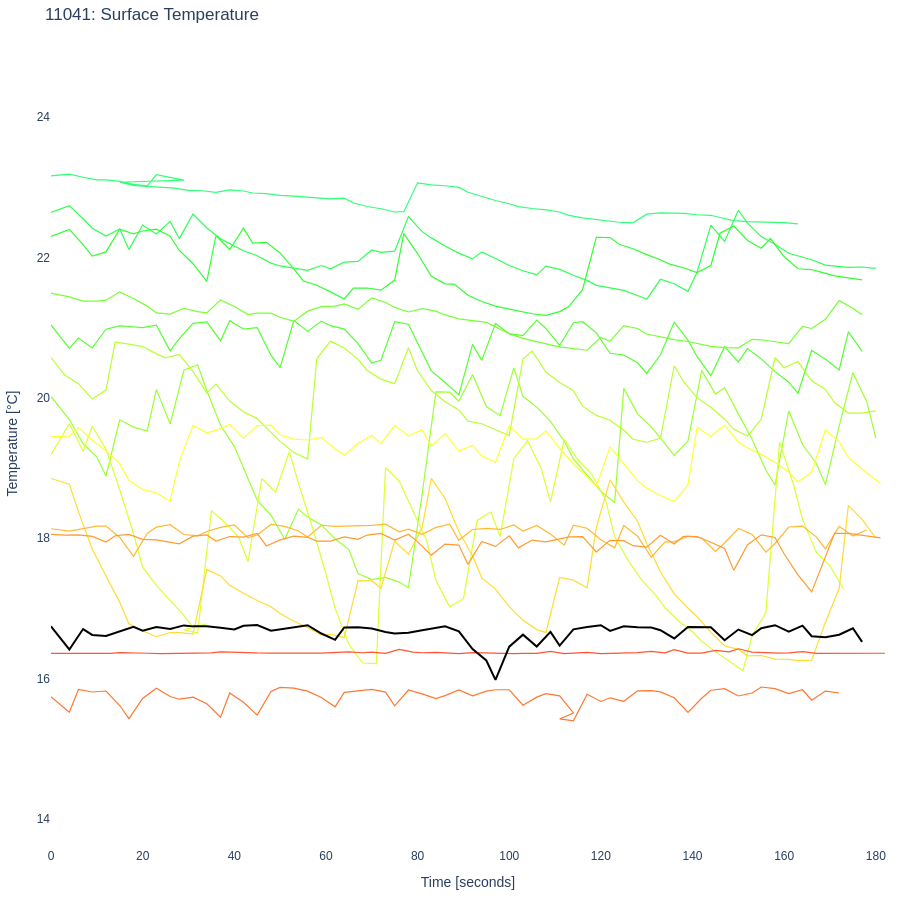
Task: Click the x-axis tick label 100
Action: [x=509, y=856]
